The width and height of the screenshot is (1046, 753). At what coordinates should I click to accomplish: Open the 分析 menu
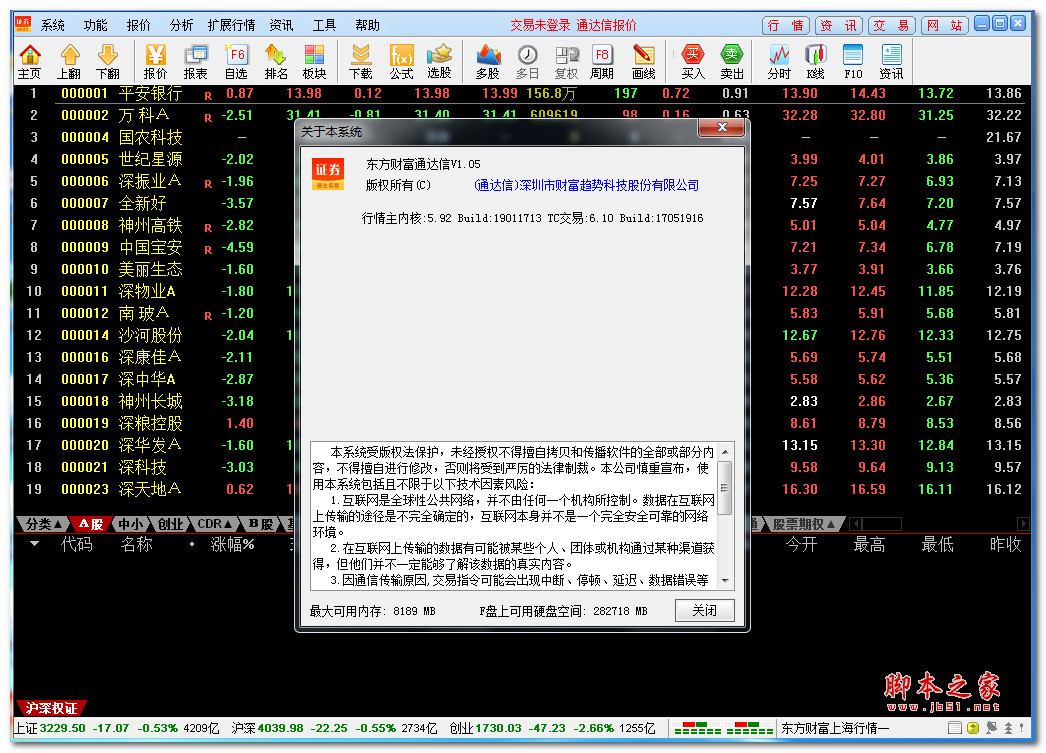(181, 25)
